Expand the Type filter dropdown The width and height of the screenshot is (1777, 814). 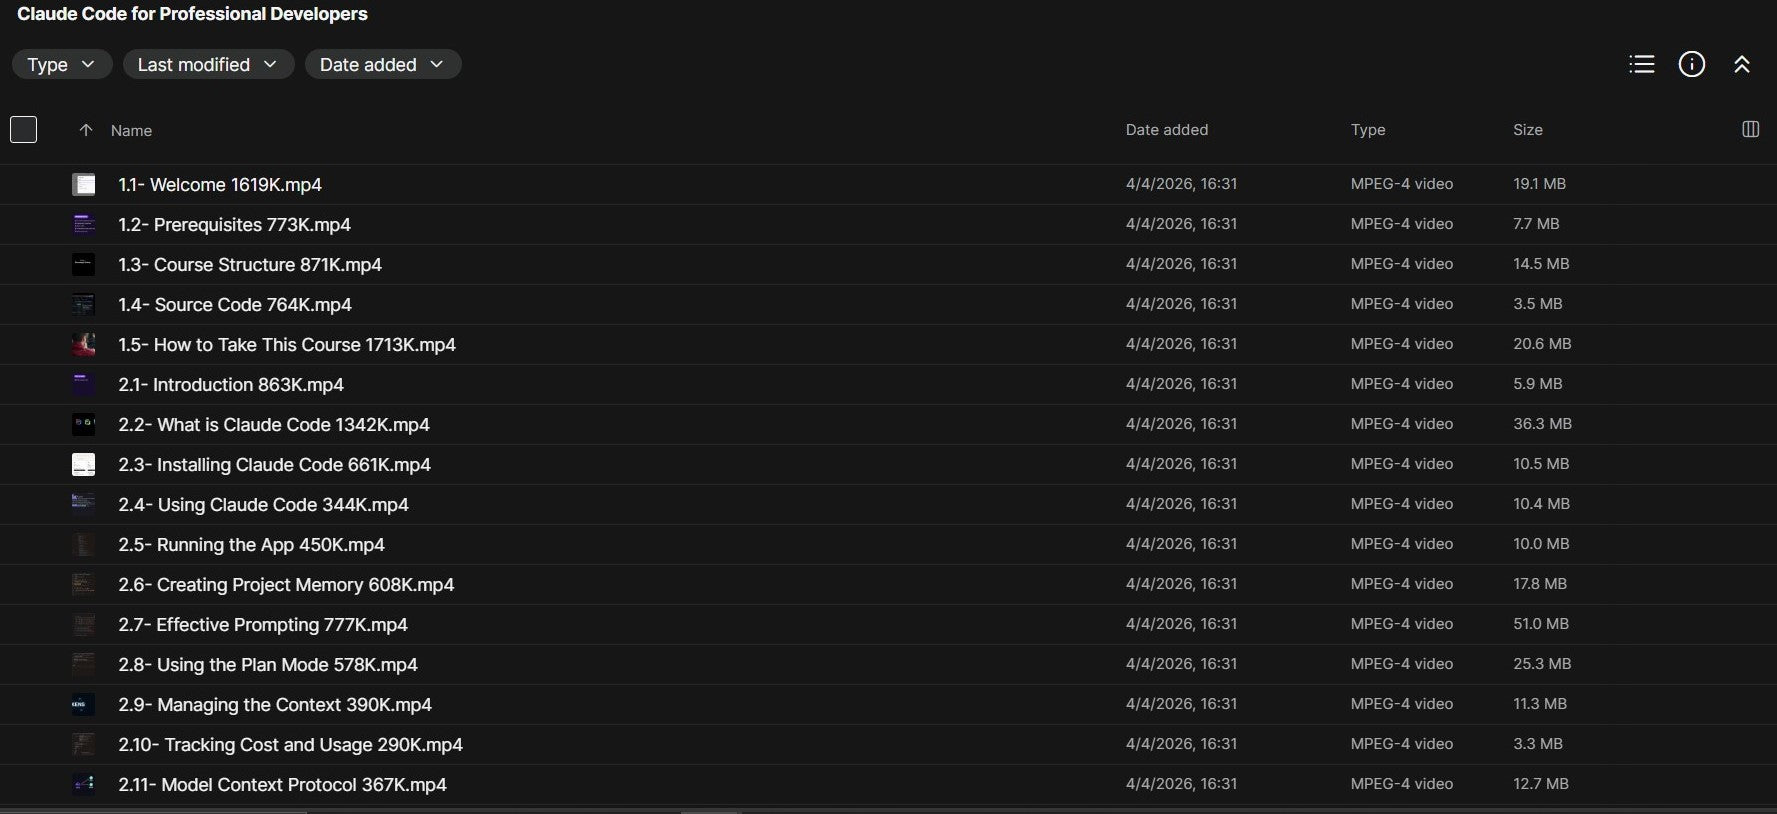pos(62,64)
